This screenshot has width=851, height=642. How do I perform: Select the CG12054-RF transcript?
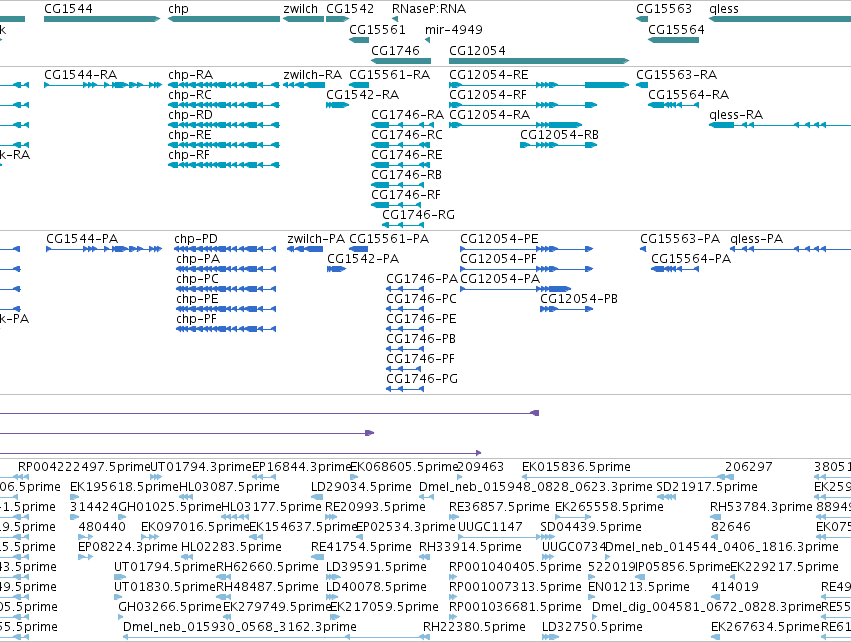(x=523, y=105)
